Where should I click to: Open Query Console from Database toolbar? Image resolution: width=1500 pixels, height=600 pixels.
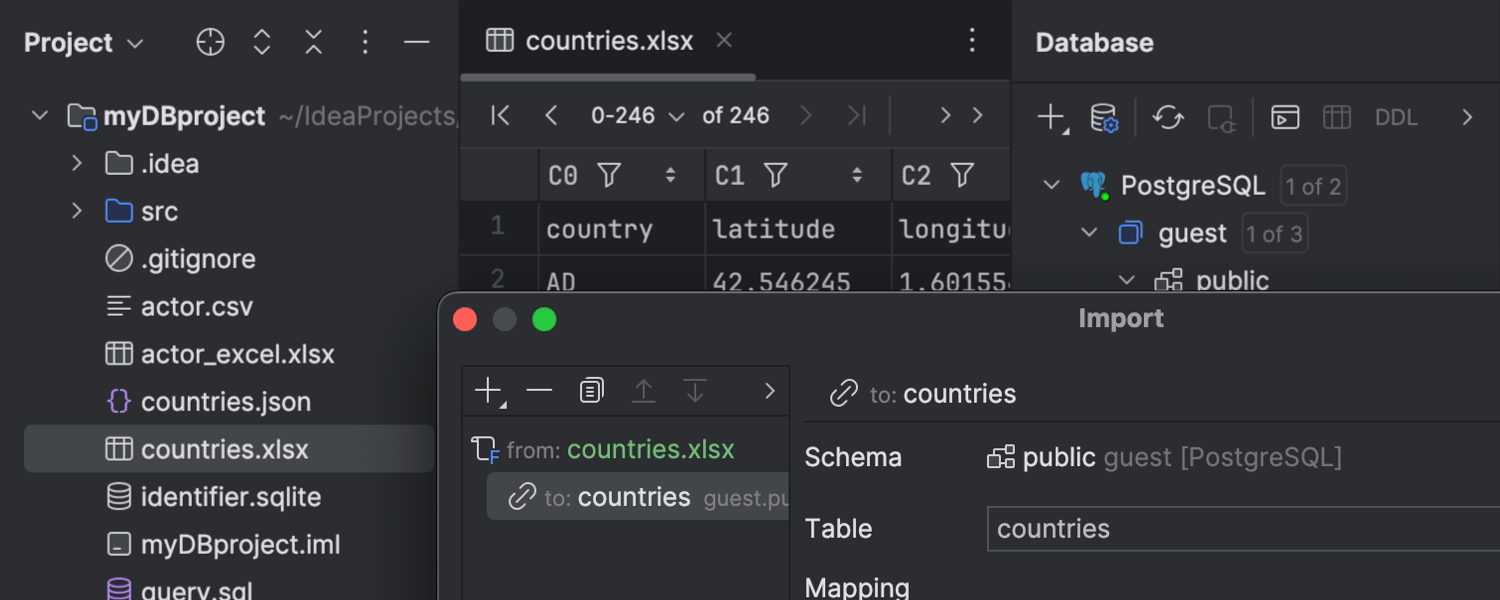click(1285, 118)
